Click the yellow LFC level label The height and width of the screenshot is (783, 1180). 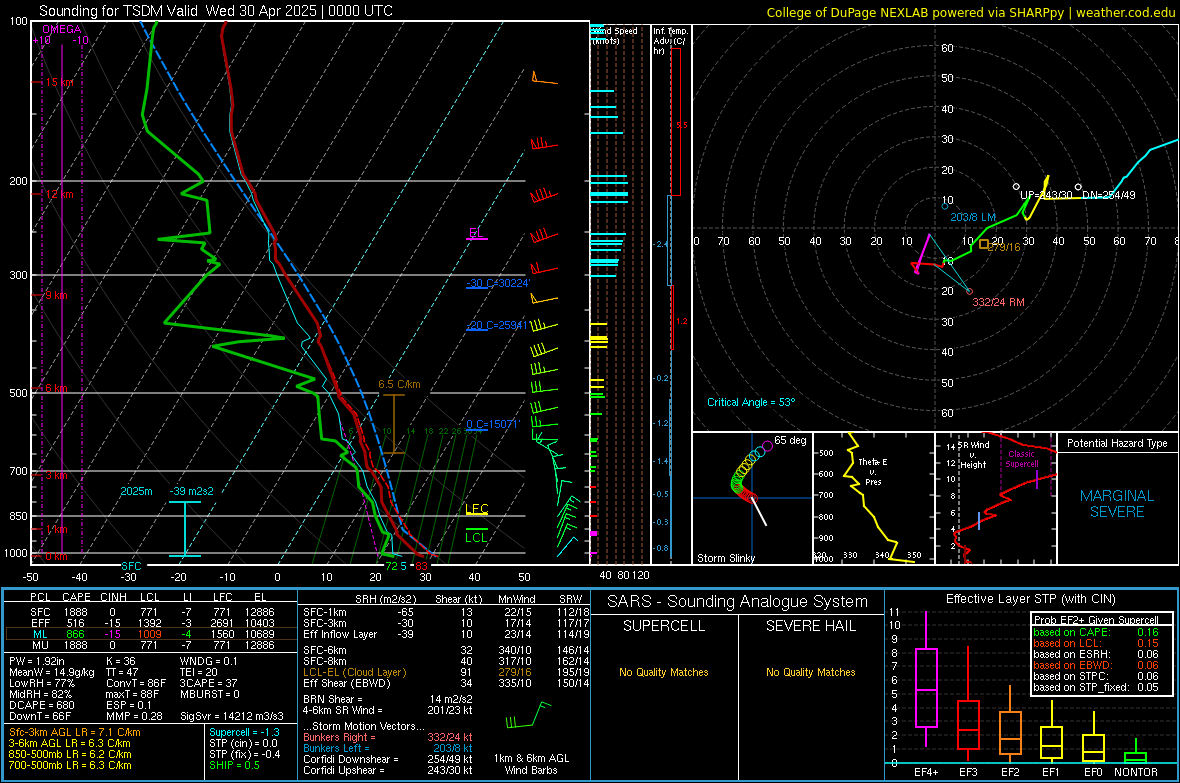(x=476, y=509)
